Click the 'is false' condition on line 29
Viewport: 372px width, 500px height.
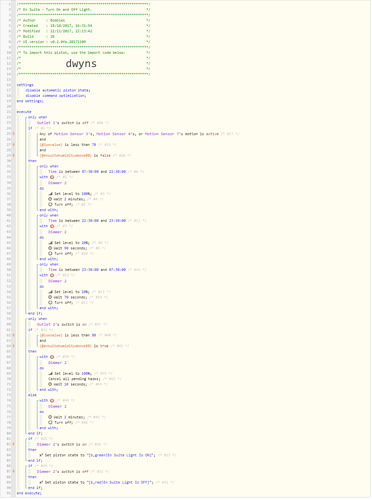click(x=75, y=156)
